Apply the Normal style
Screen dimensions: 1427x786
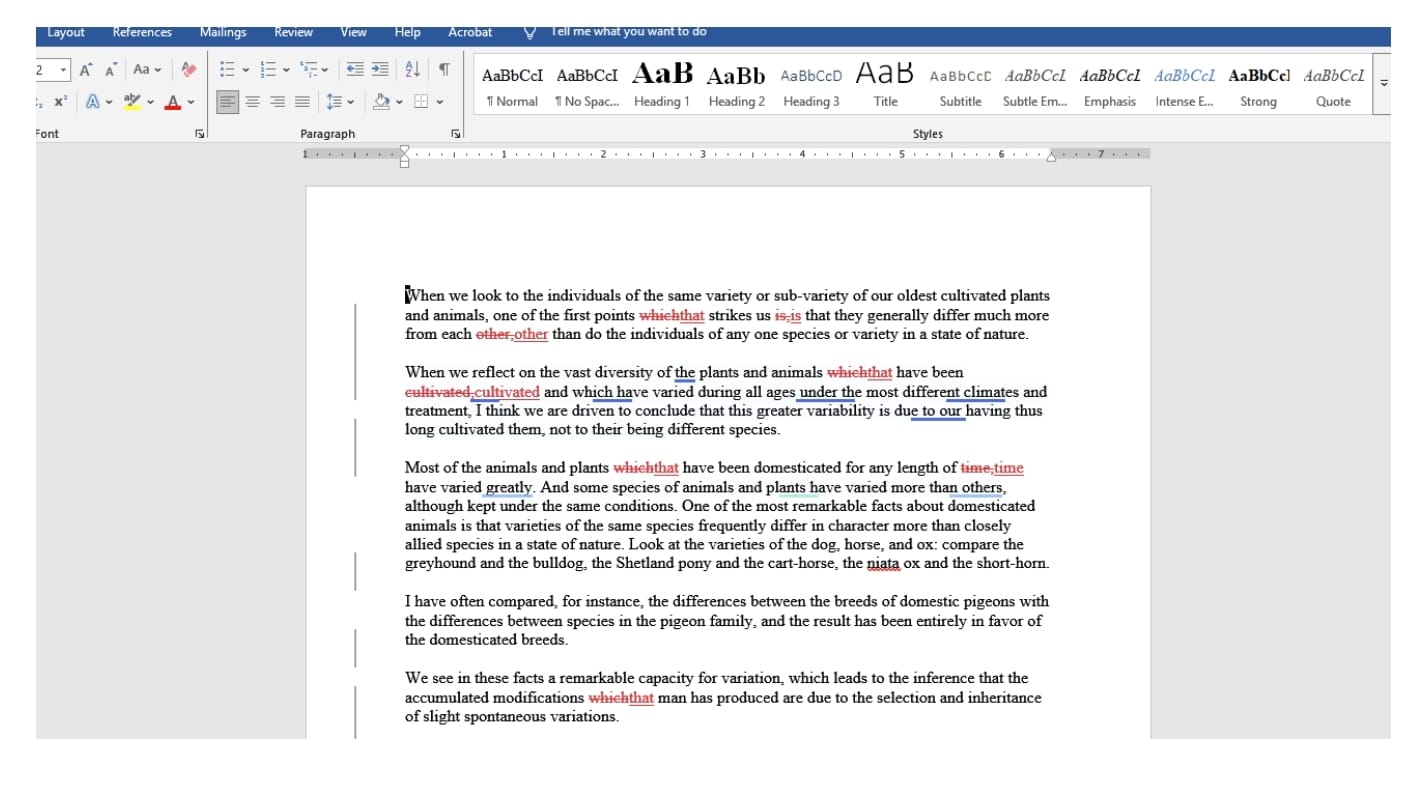(x=512, y=85)
